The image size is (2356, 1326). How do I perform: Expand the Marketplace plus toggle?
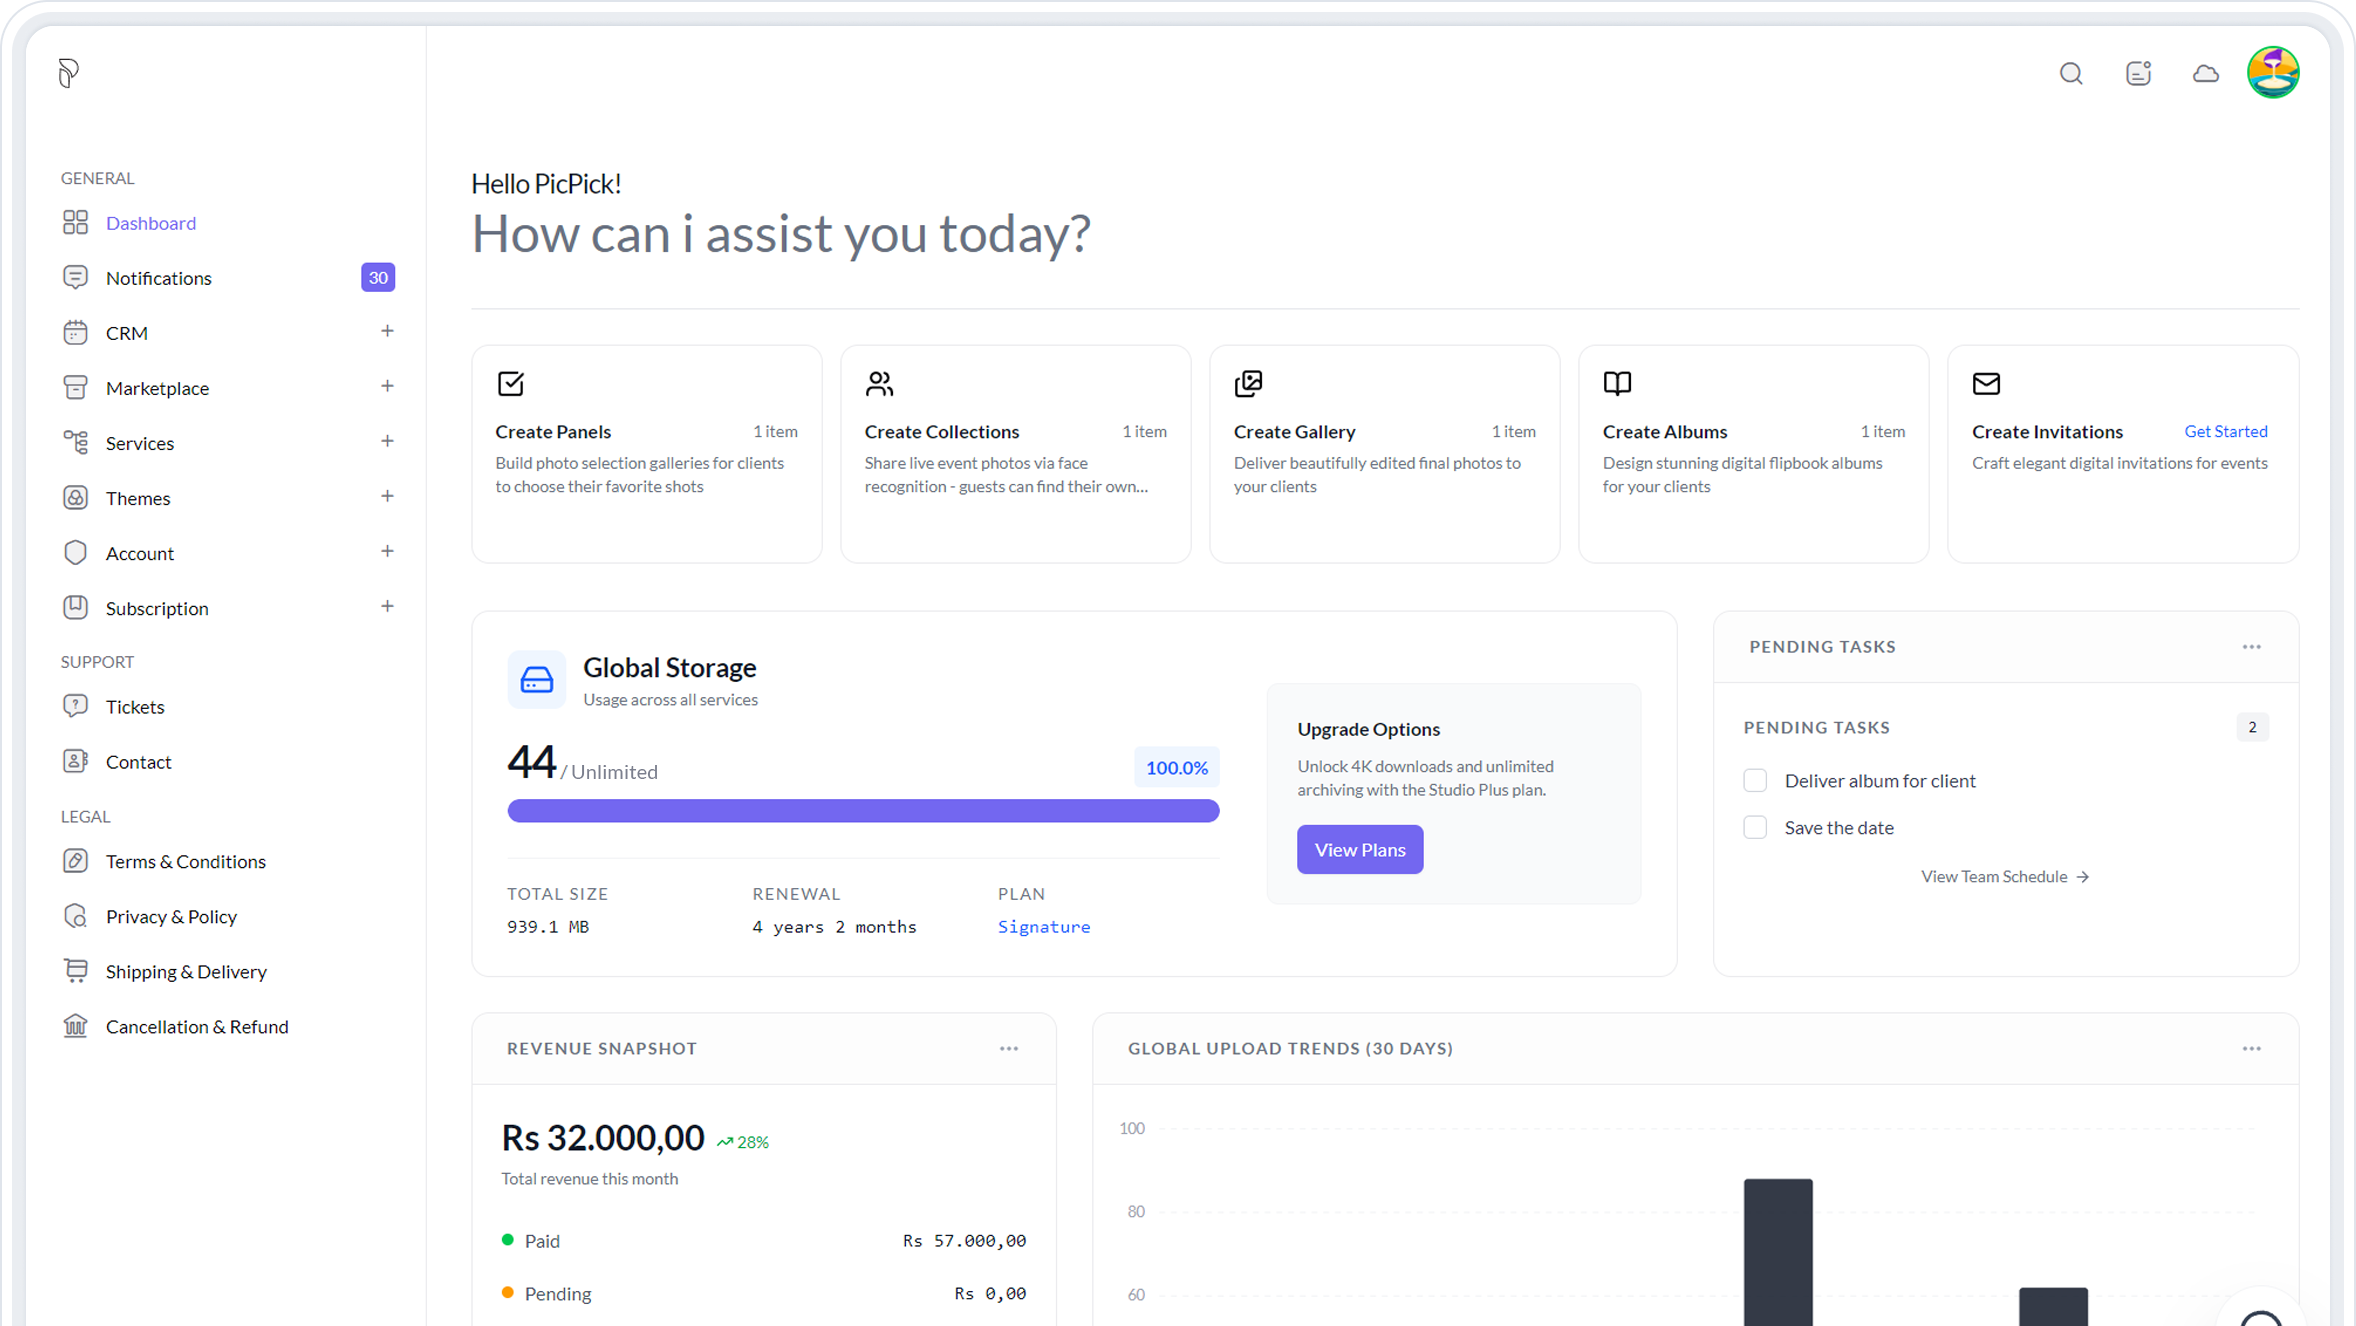pyautogui.click(x=387, y=386)
